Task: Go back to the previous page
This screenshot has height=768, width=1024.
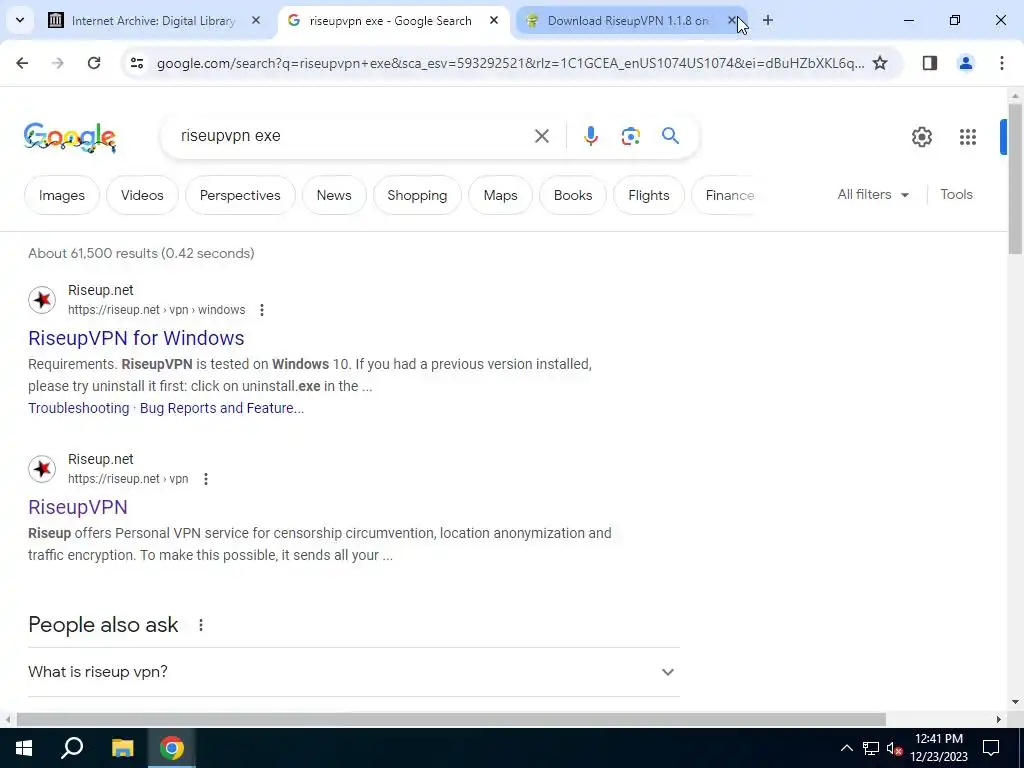Action: tap(22, 63)
